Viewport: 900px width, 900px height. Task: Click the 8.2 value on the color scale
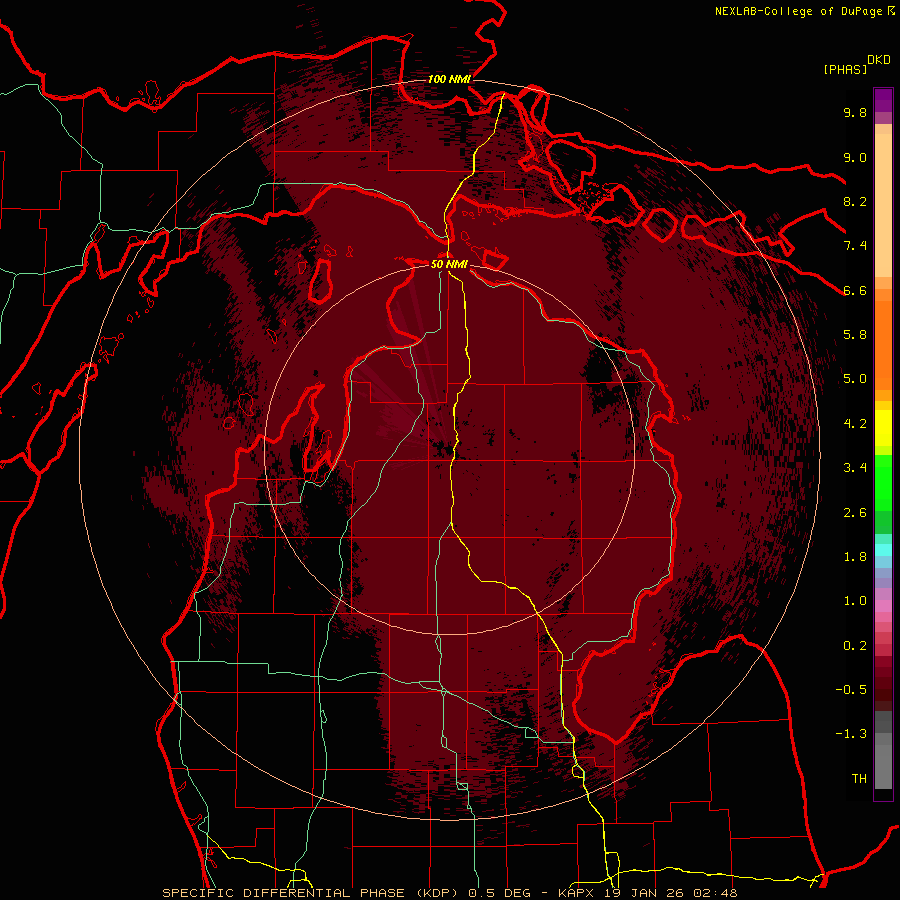855,201
